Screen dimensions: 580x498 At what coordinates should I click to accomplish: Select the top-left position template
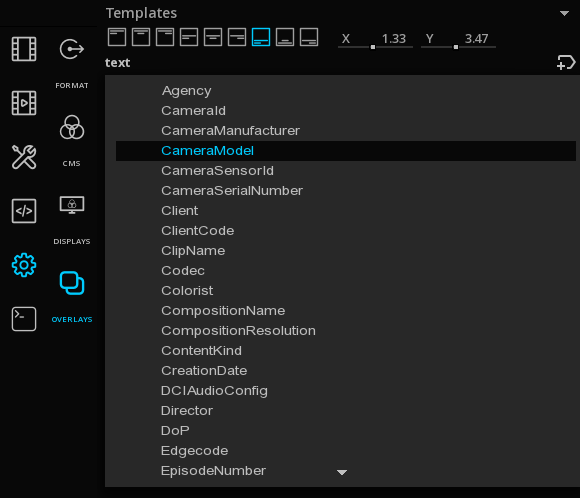coord(117,37)
